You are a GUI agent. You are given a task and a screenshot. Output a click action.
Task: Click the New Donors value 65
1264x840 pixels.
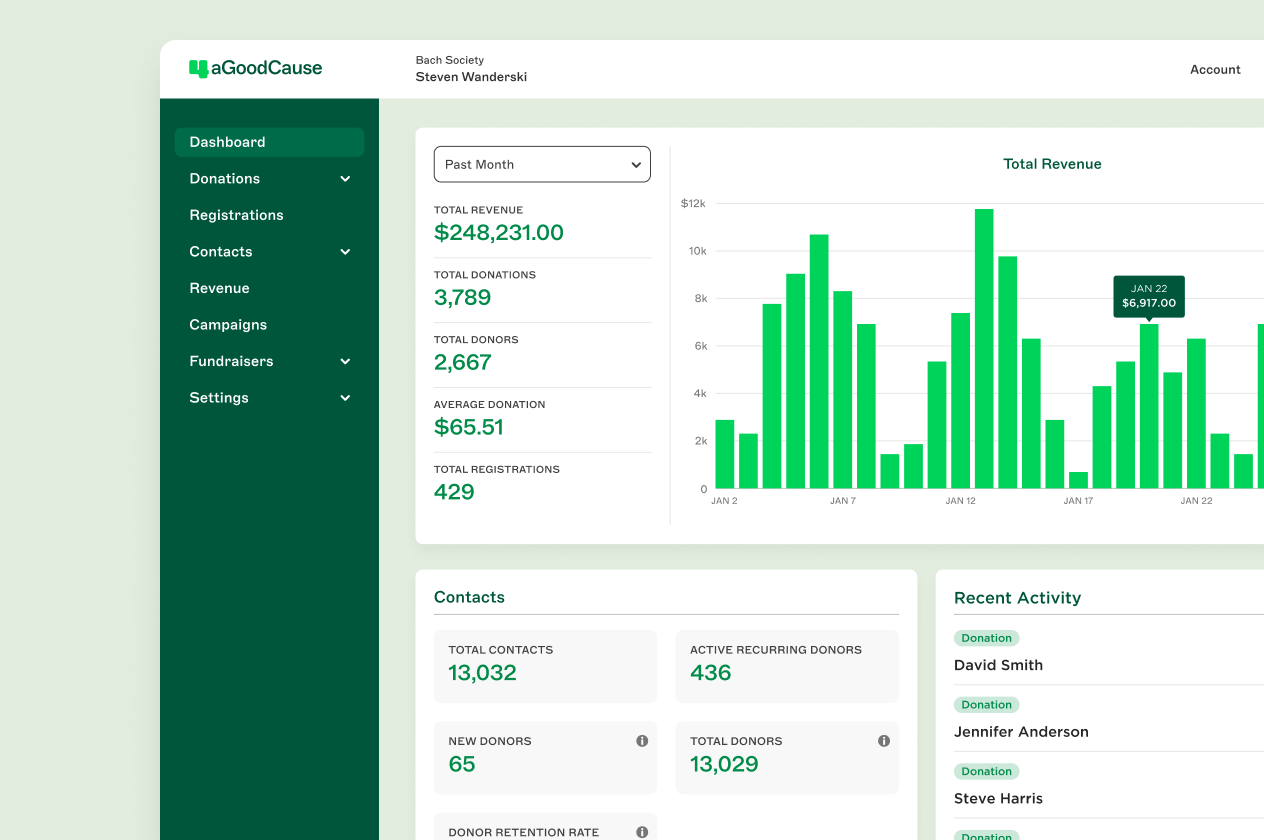(x=462, y=765)
